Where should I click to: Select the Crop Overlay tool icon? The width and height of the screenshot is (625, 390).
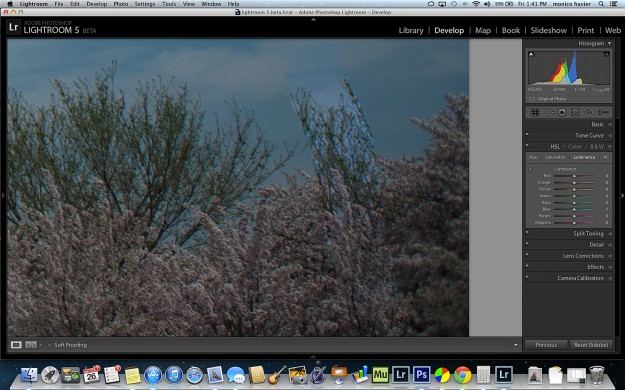(535, 112)
